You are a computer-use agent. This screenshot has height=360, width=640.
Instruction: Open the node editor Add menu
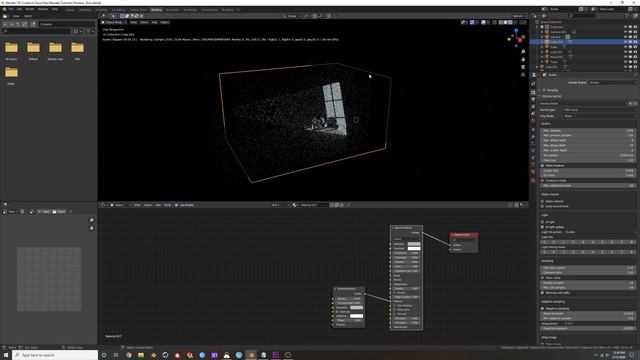158,205
